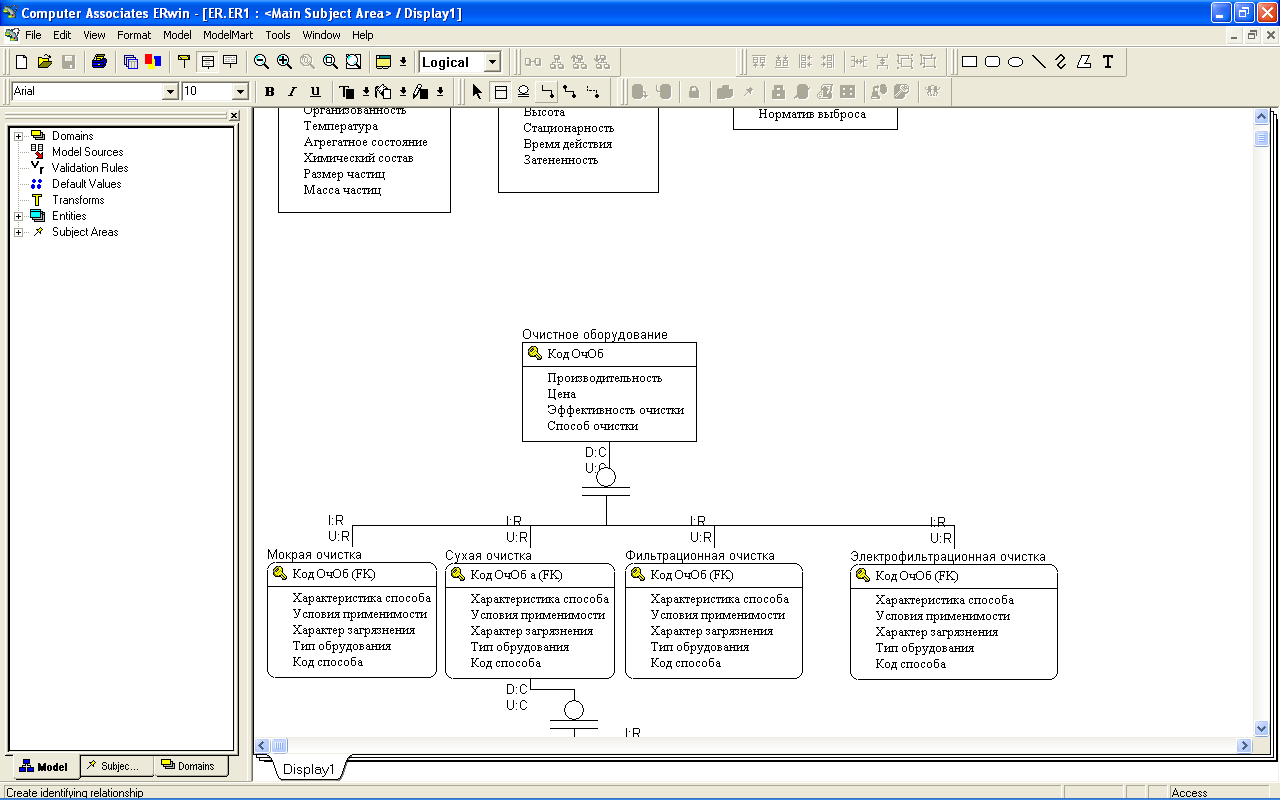Click the text color swatch tool
The image size is (1280, 800).
coord(347,92)
